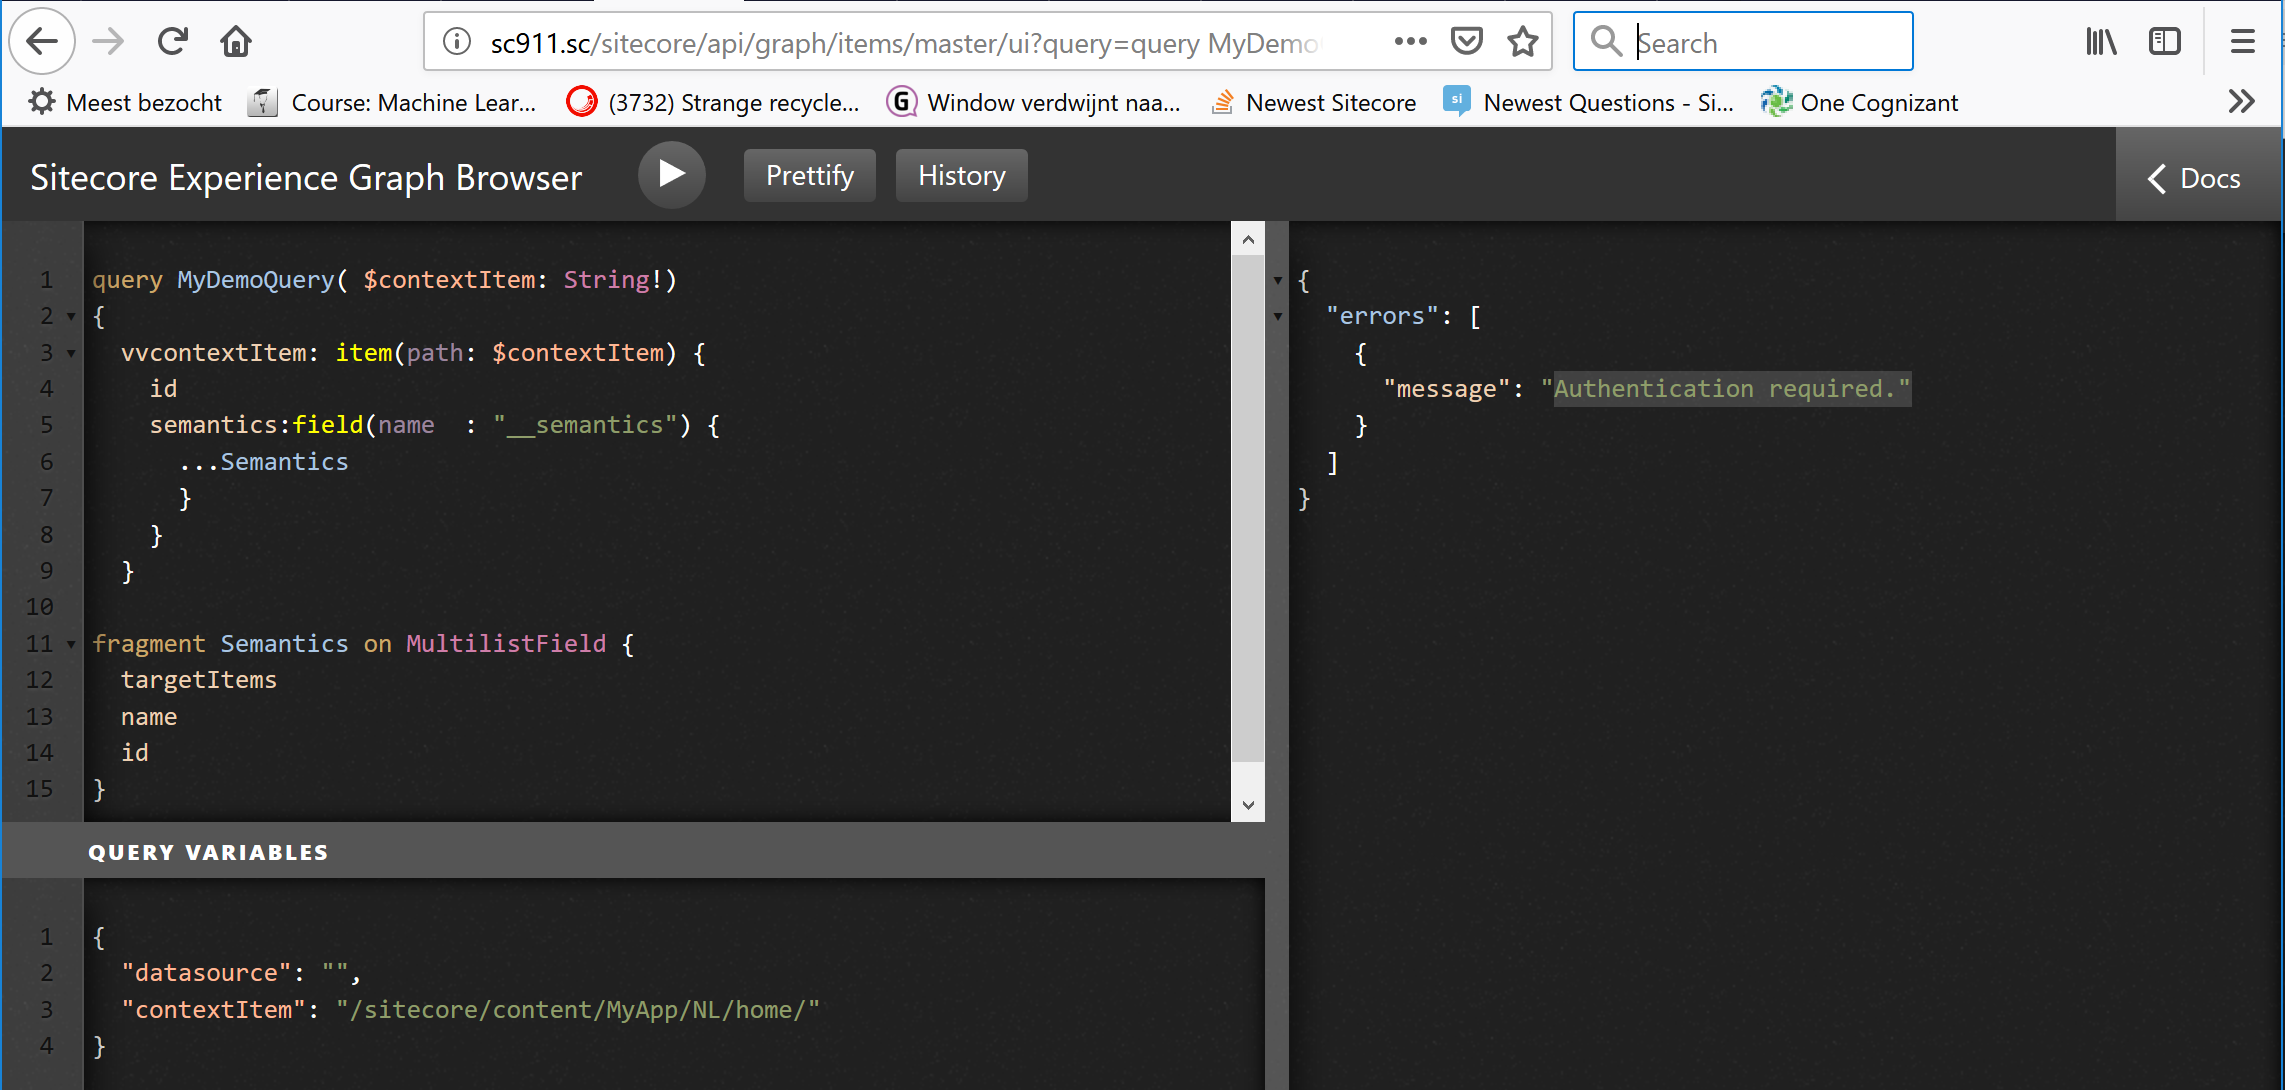Click the browser Forward arrow button
The width and height of the screenshot is (2285, 1090).
click(108, 42)
